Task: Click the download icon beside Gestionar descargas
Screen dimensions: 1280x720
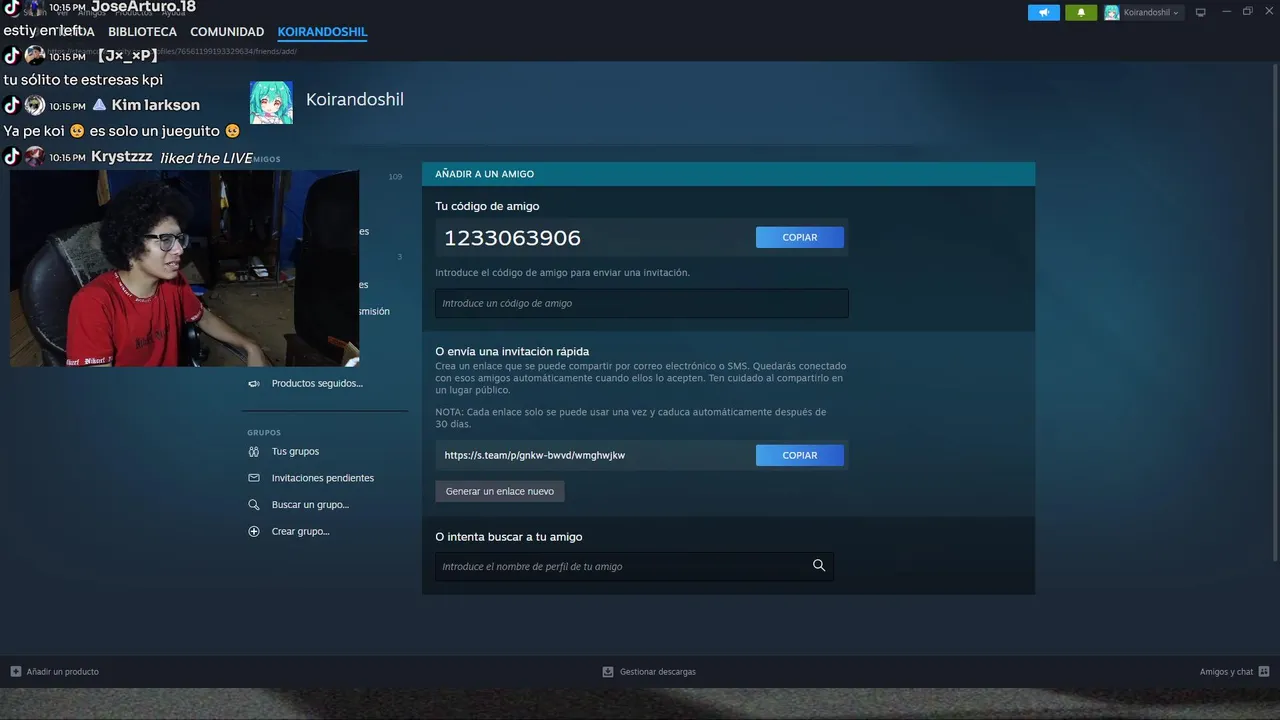Action: coord(608,672)
